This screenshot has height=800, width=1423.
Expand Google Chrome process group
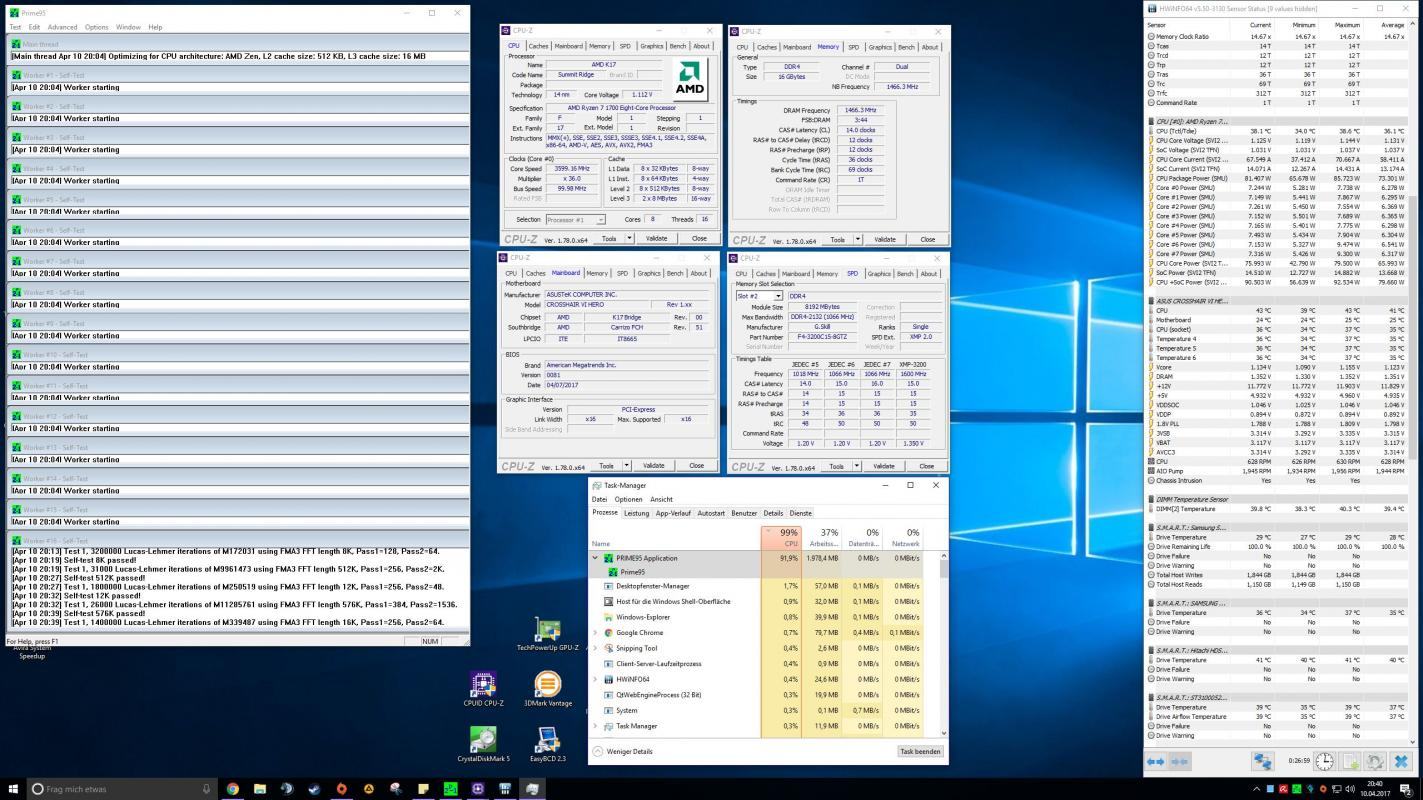coord(595,633)
